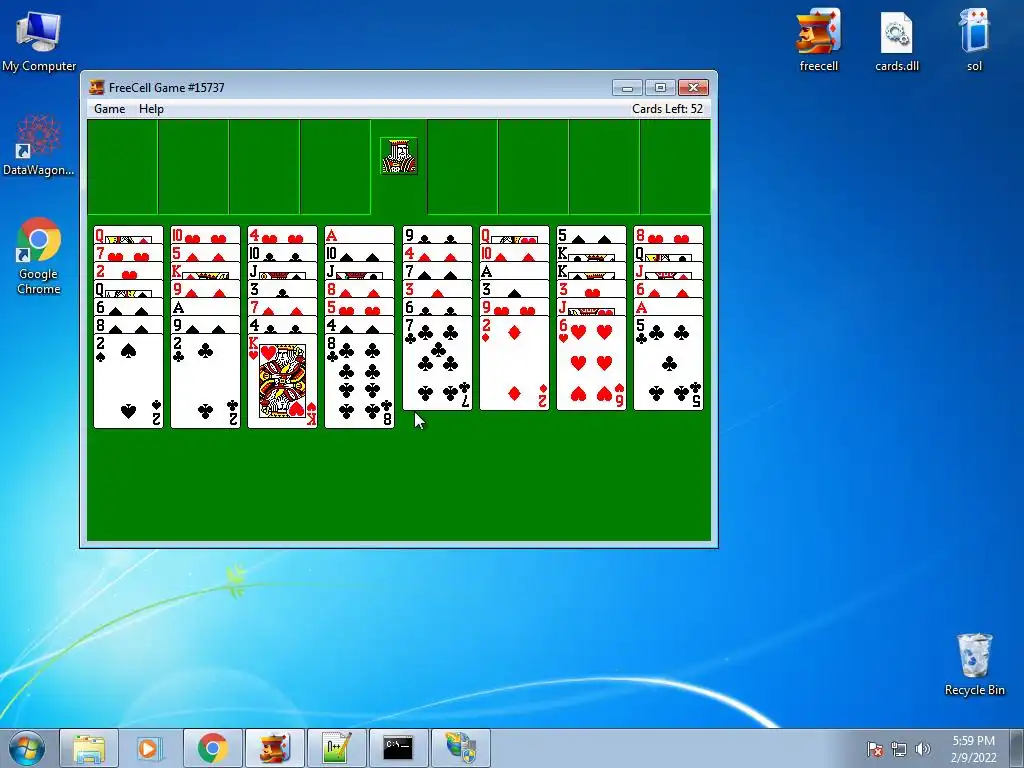This screenshot has height=768, width=1024.
Task: Open Notepad++ from the taskbar
Action: point(336,748)
